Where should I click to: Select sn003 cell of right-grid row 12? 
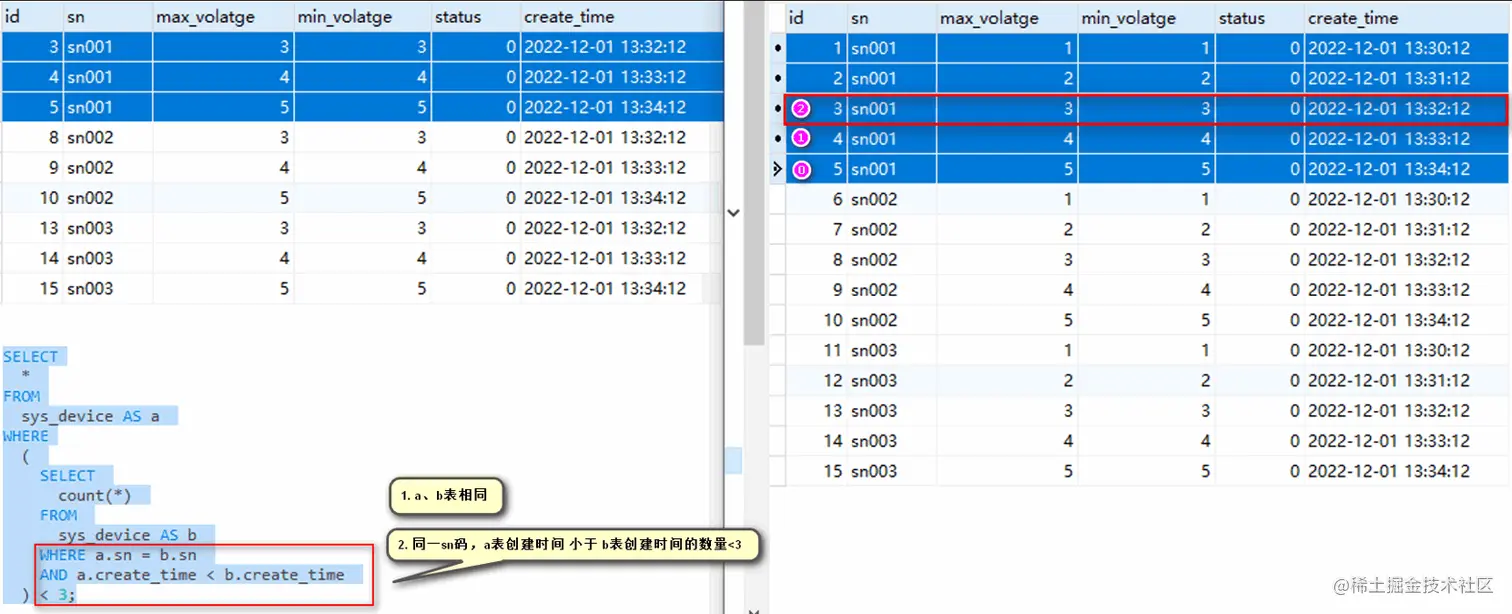point(891,380)
